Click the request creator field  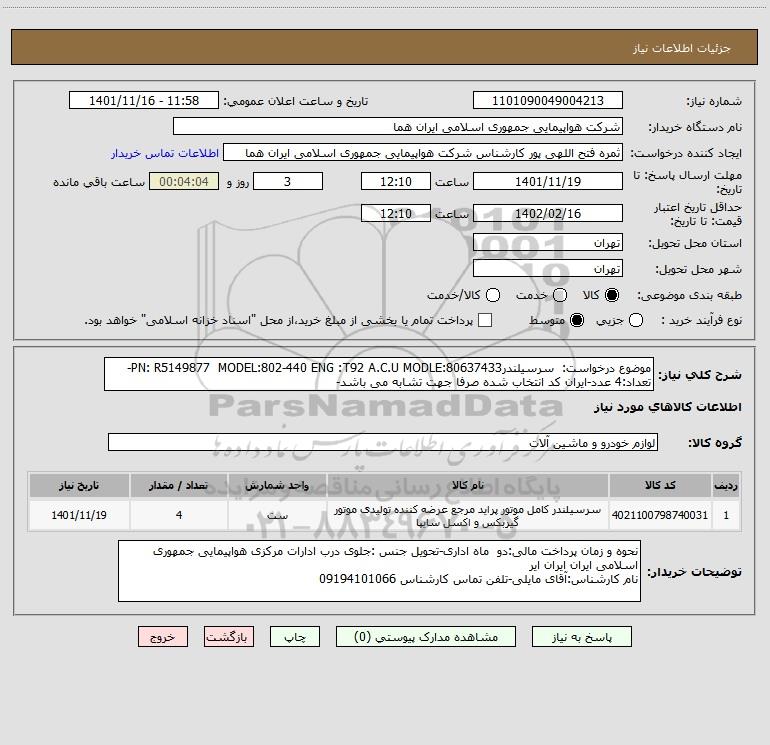click(423, 153)
